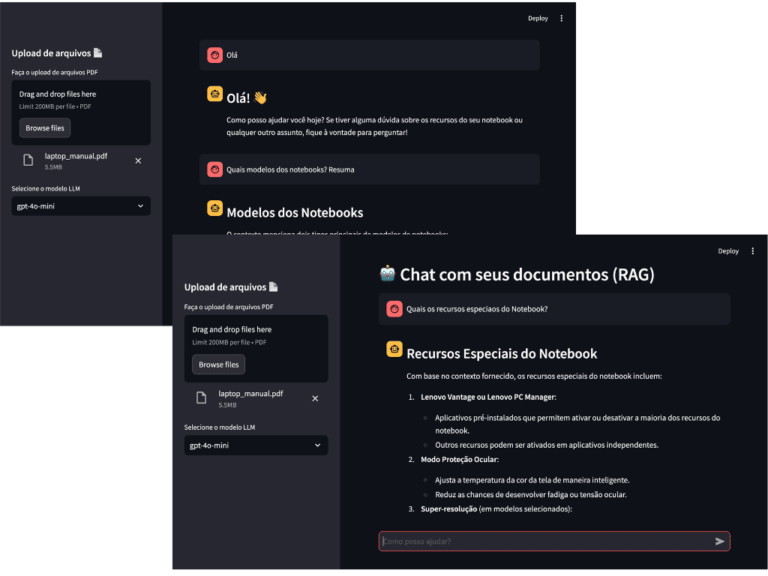Click the user avatar beside the 'Olá' message
Screen dimensions: 768x576
point(214,55)
